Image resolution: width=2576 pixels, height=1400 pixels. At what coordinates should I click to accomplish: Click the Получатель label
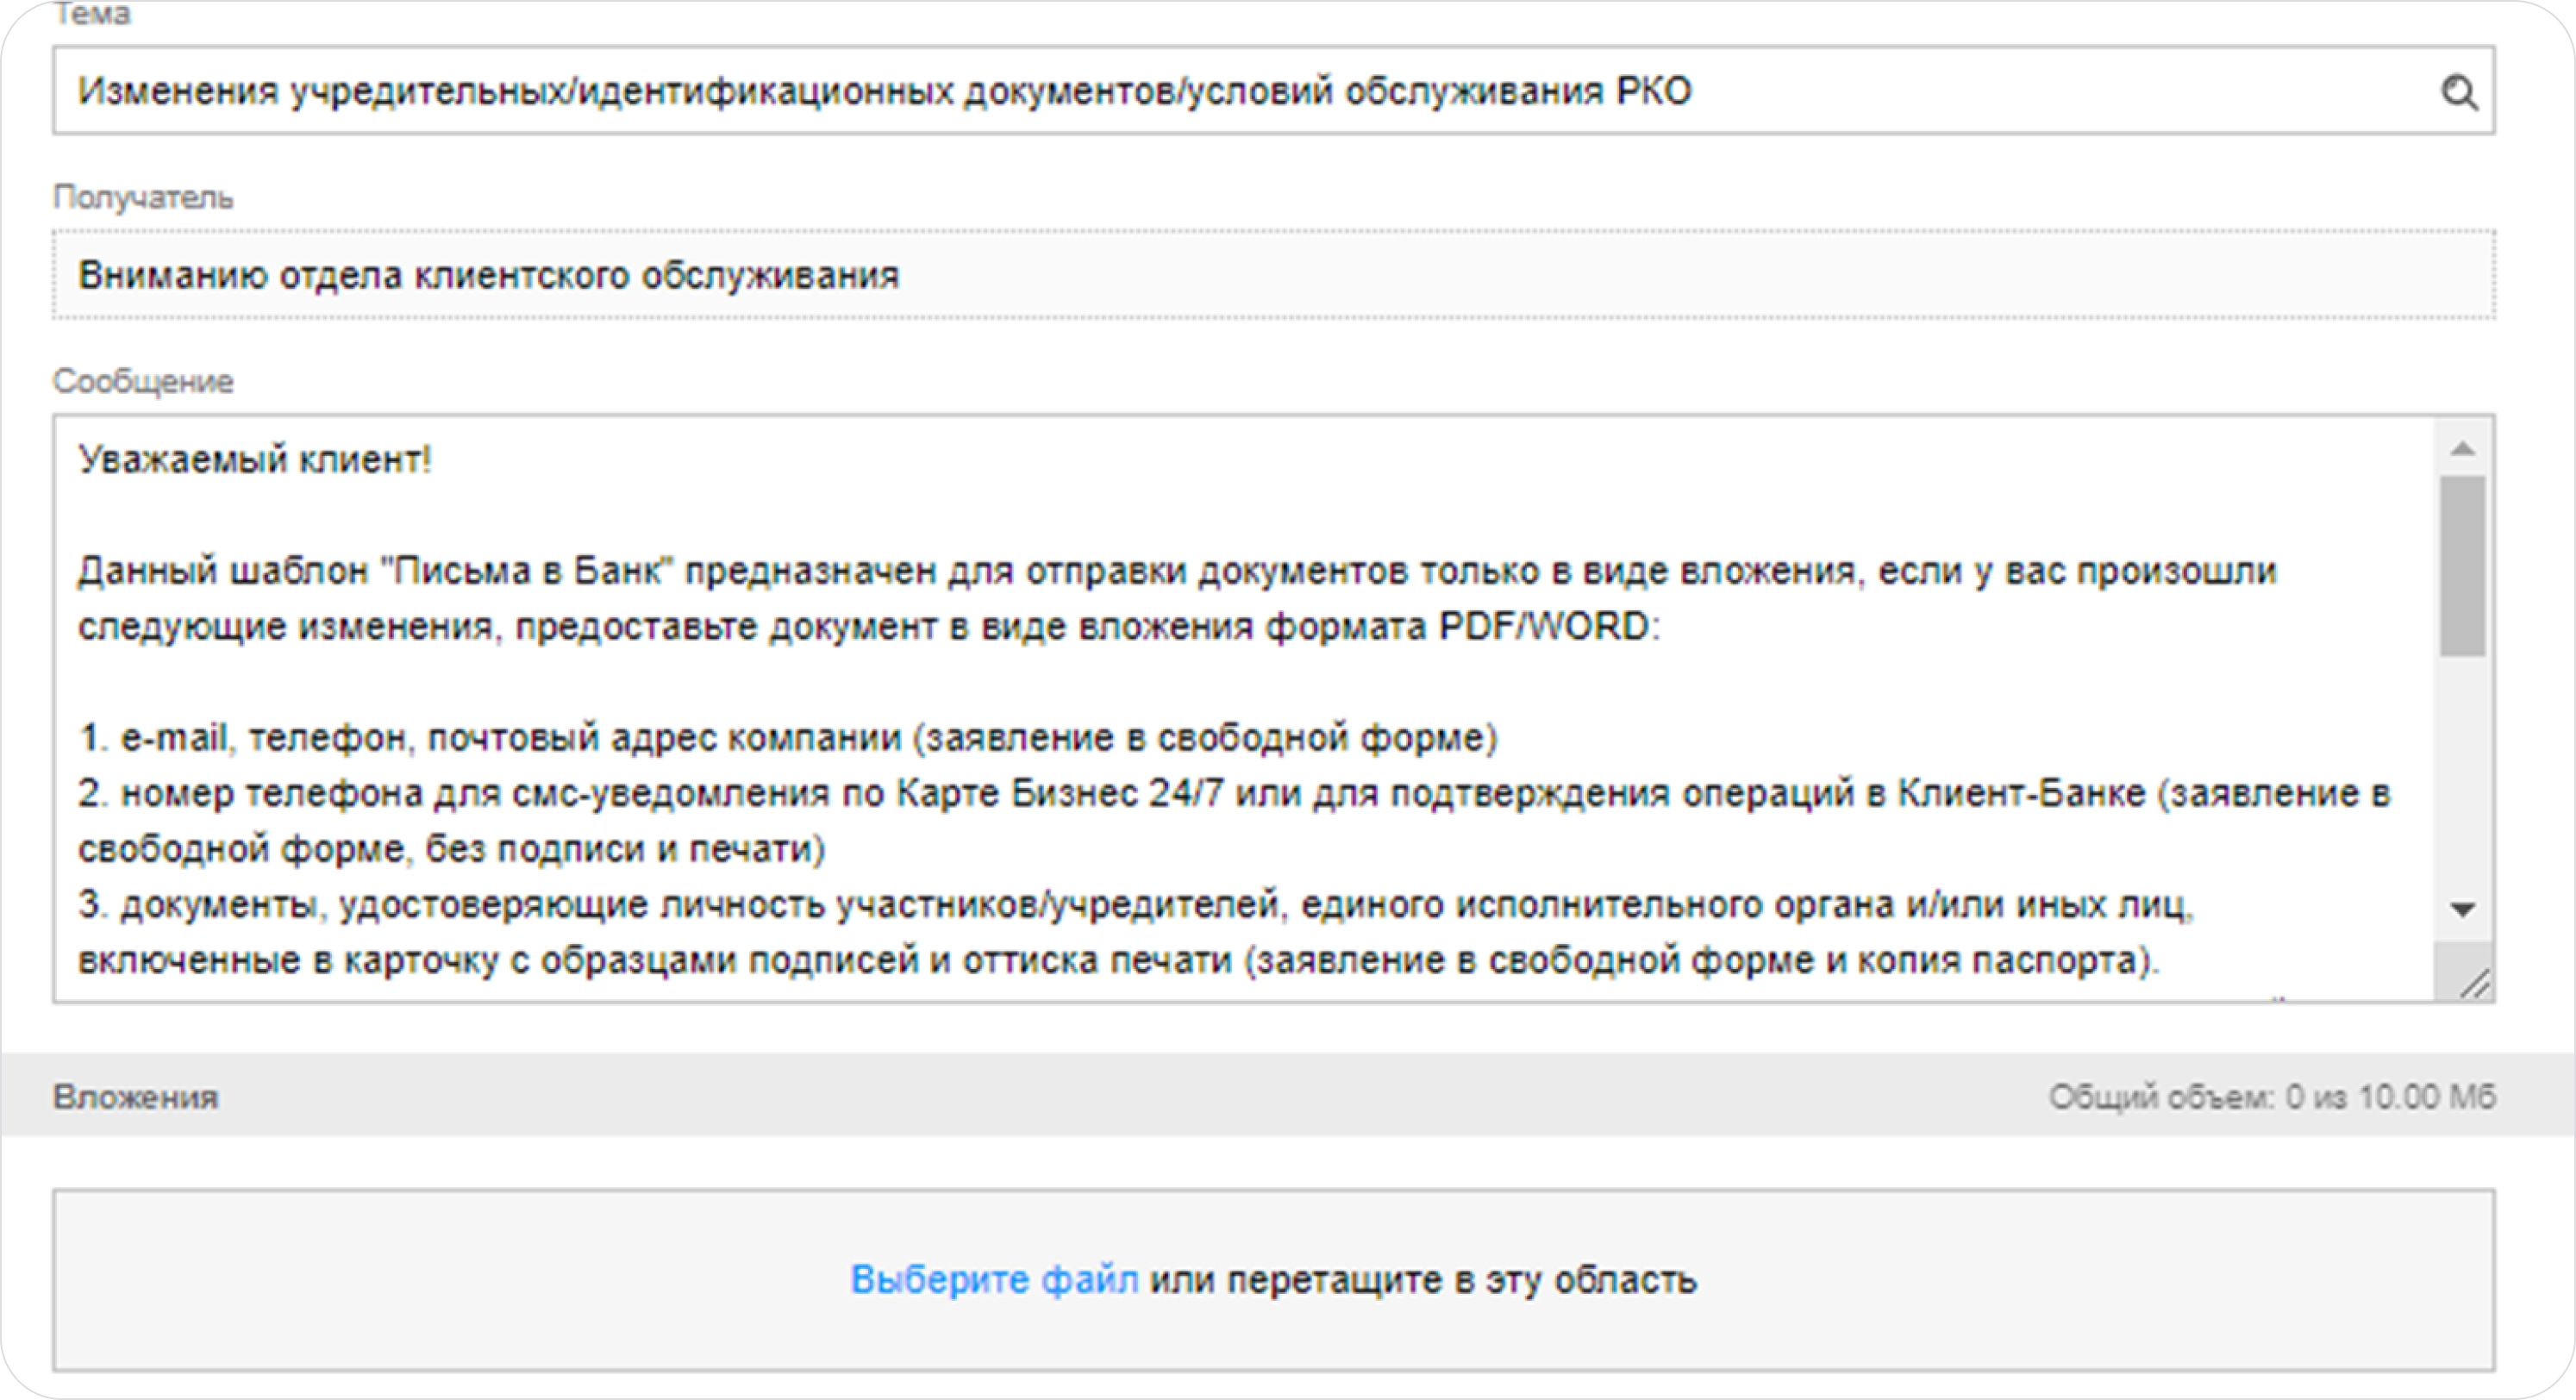point(143,197)
